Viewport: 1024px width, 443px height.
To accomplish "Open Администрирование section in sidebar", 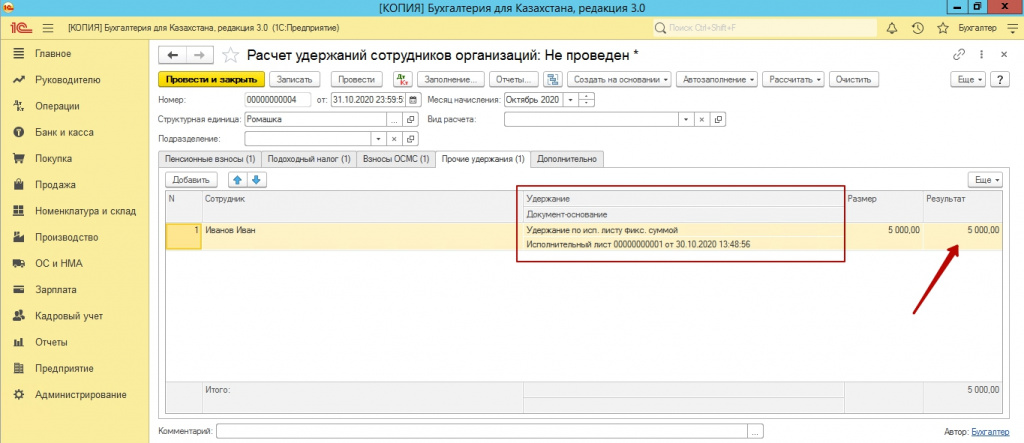I will pos(80,395).
